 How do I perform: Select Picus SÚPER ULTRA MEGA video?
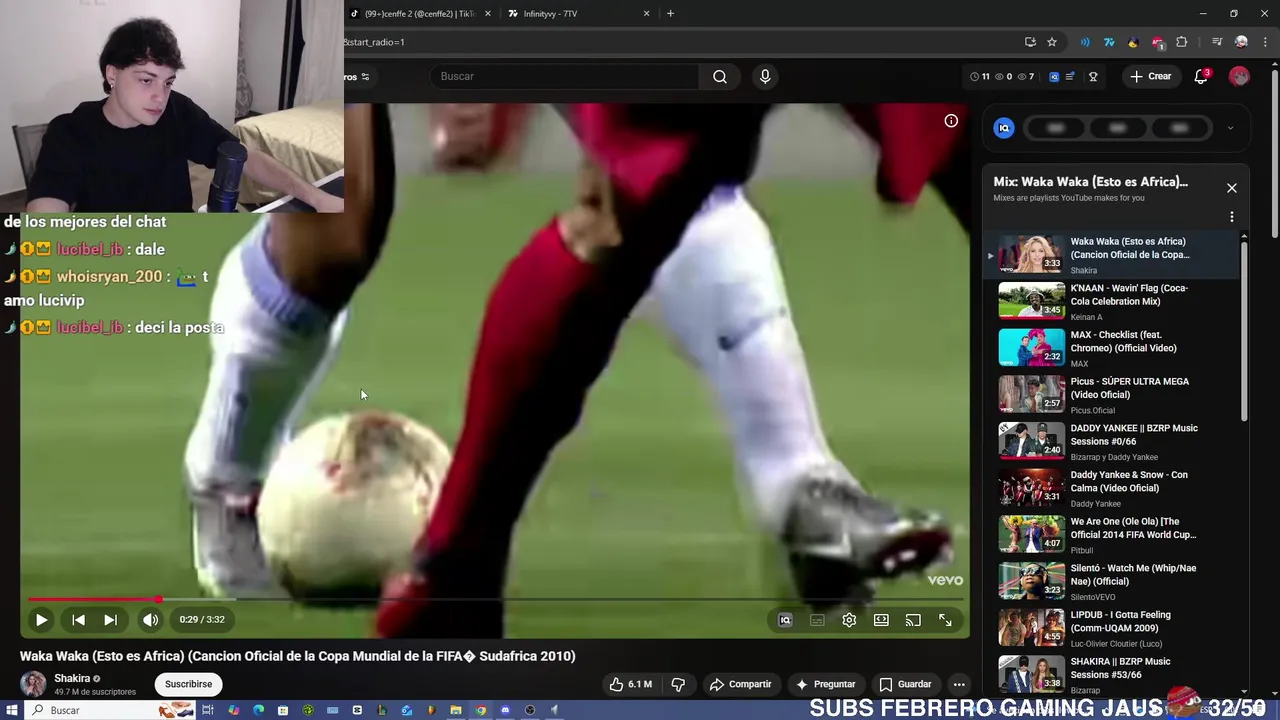pos(1112,395)
